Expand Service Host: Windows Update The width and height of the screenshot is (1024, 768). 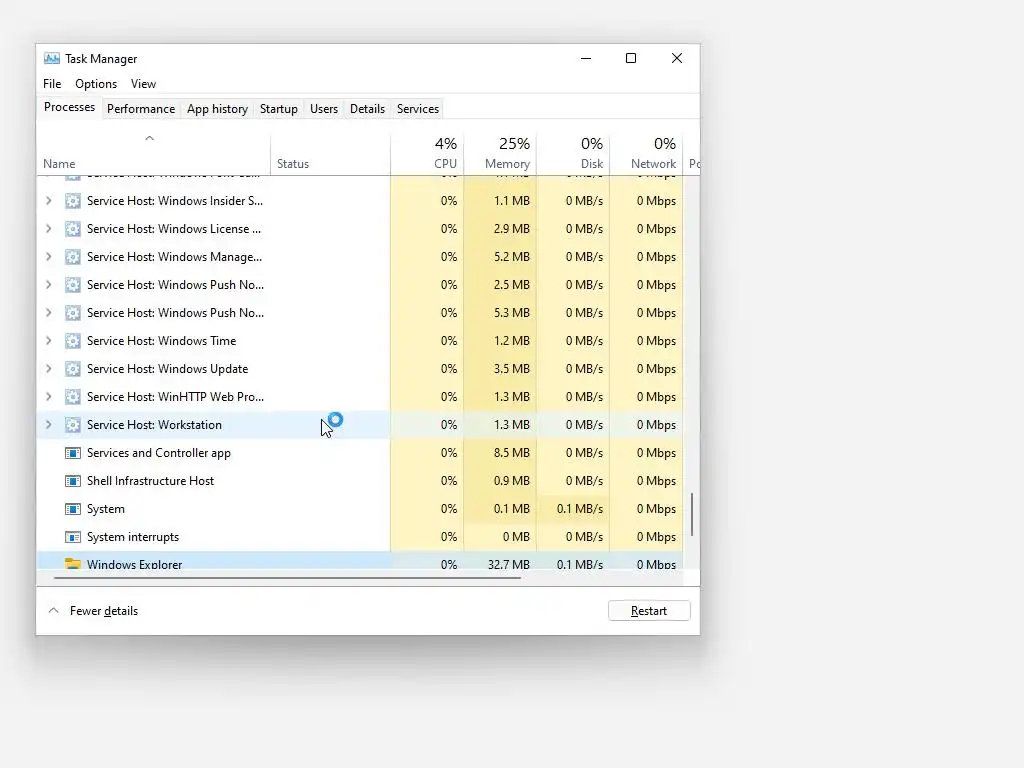point(48,369)
